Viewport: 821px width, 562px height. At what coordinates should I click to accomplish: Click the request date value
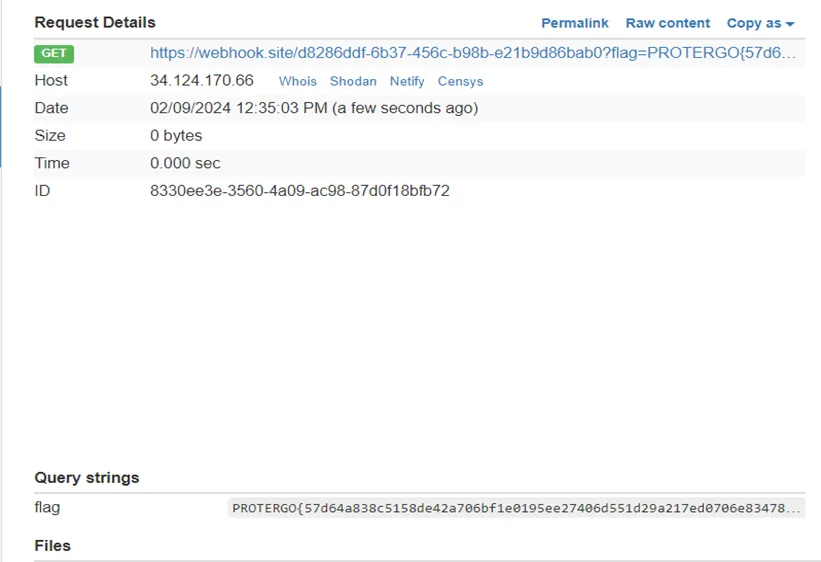[314, 108]
